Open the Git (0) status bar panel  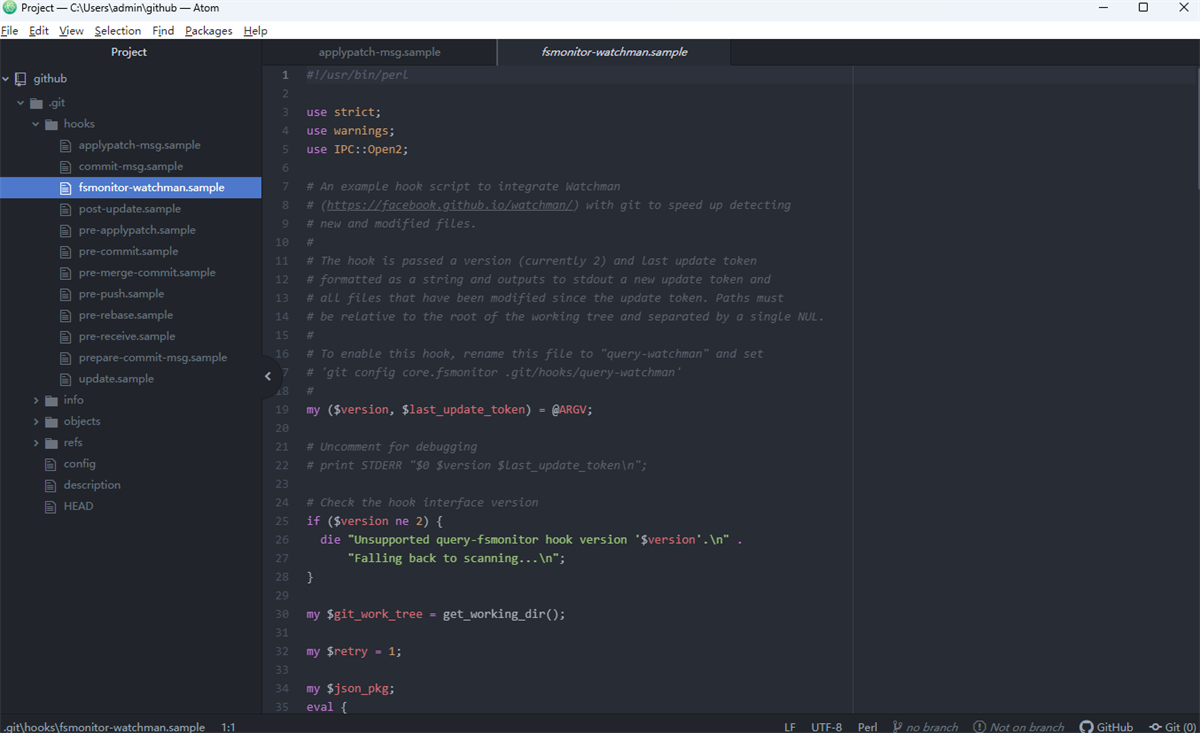tap(1172, 727)
